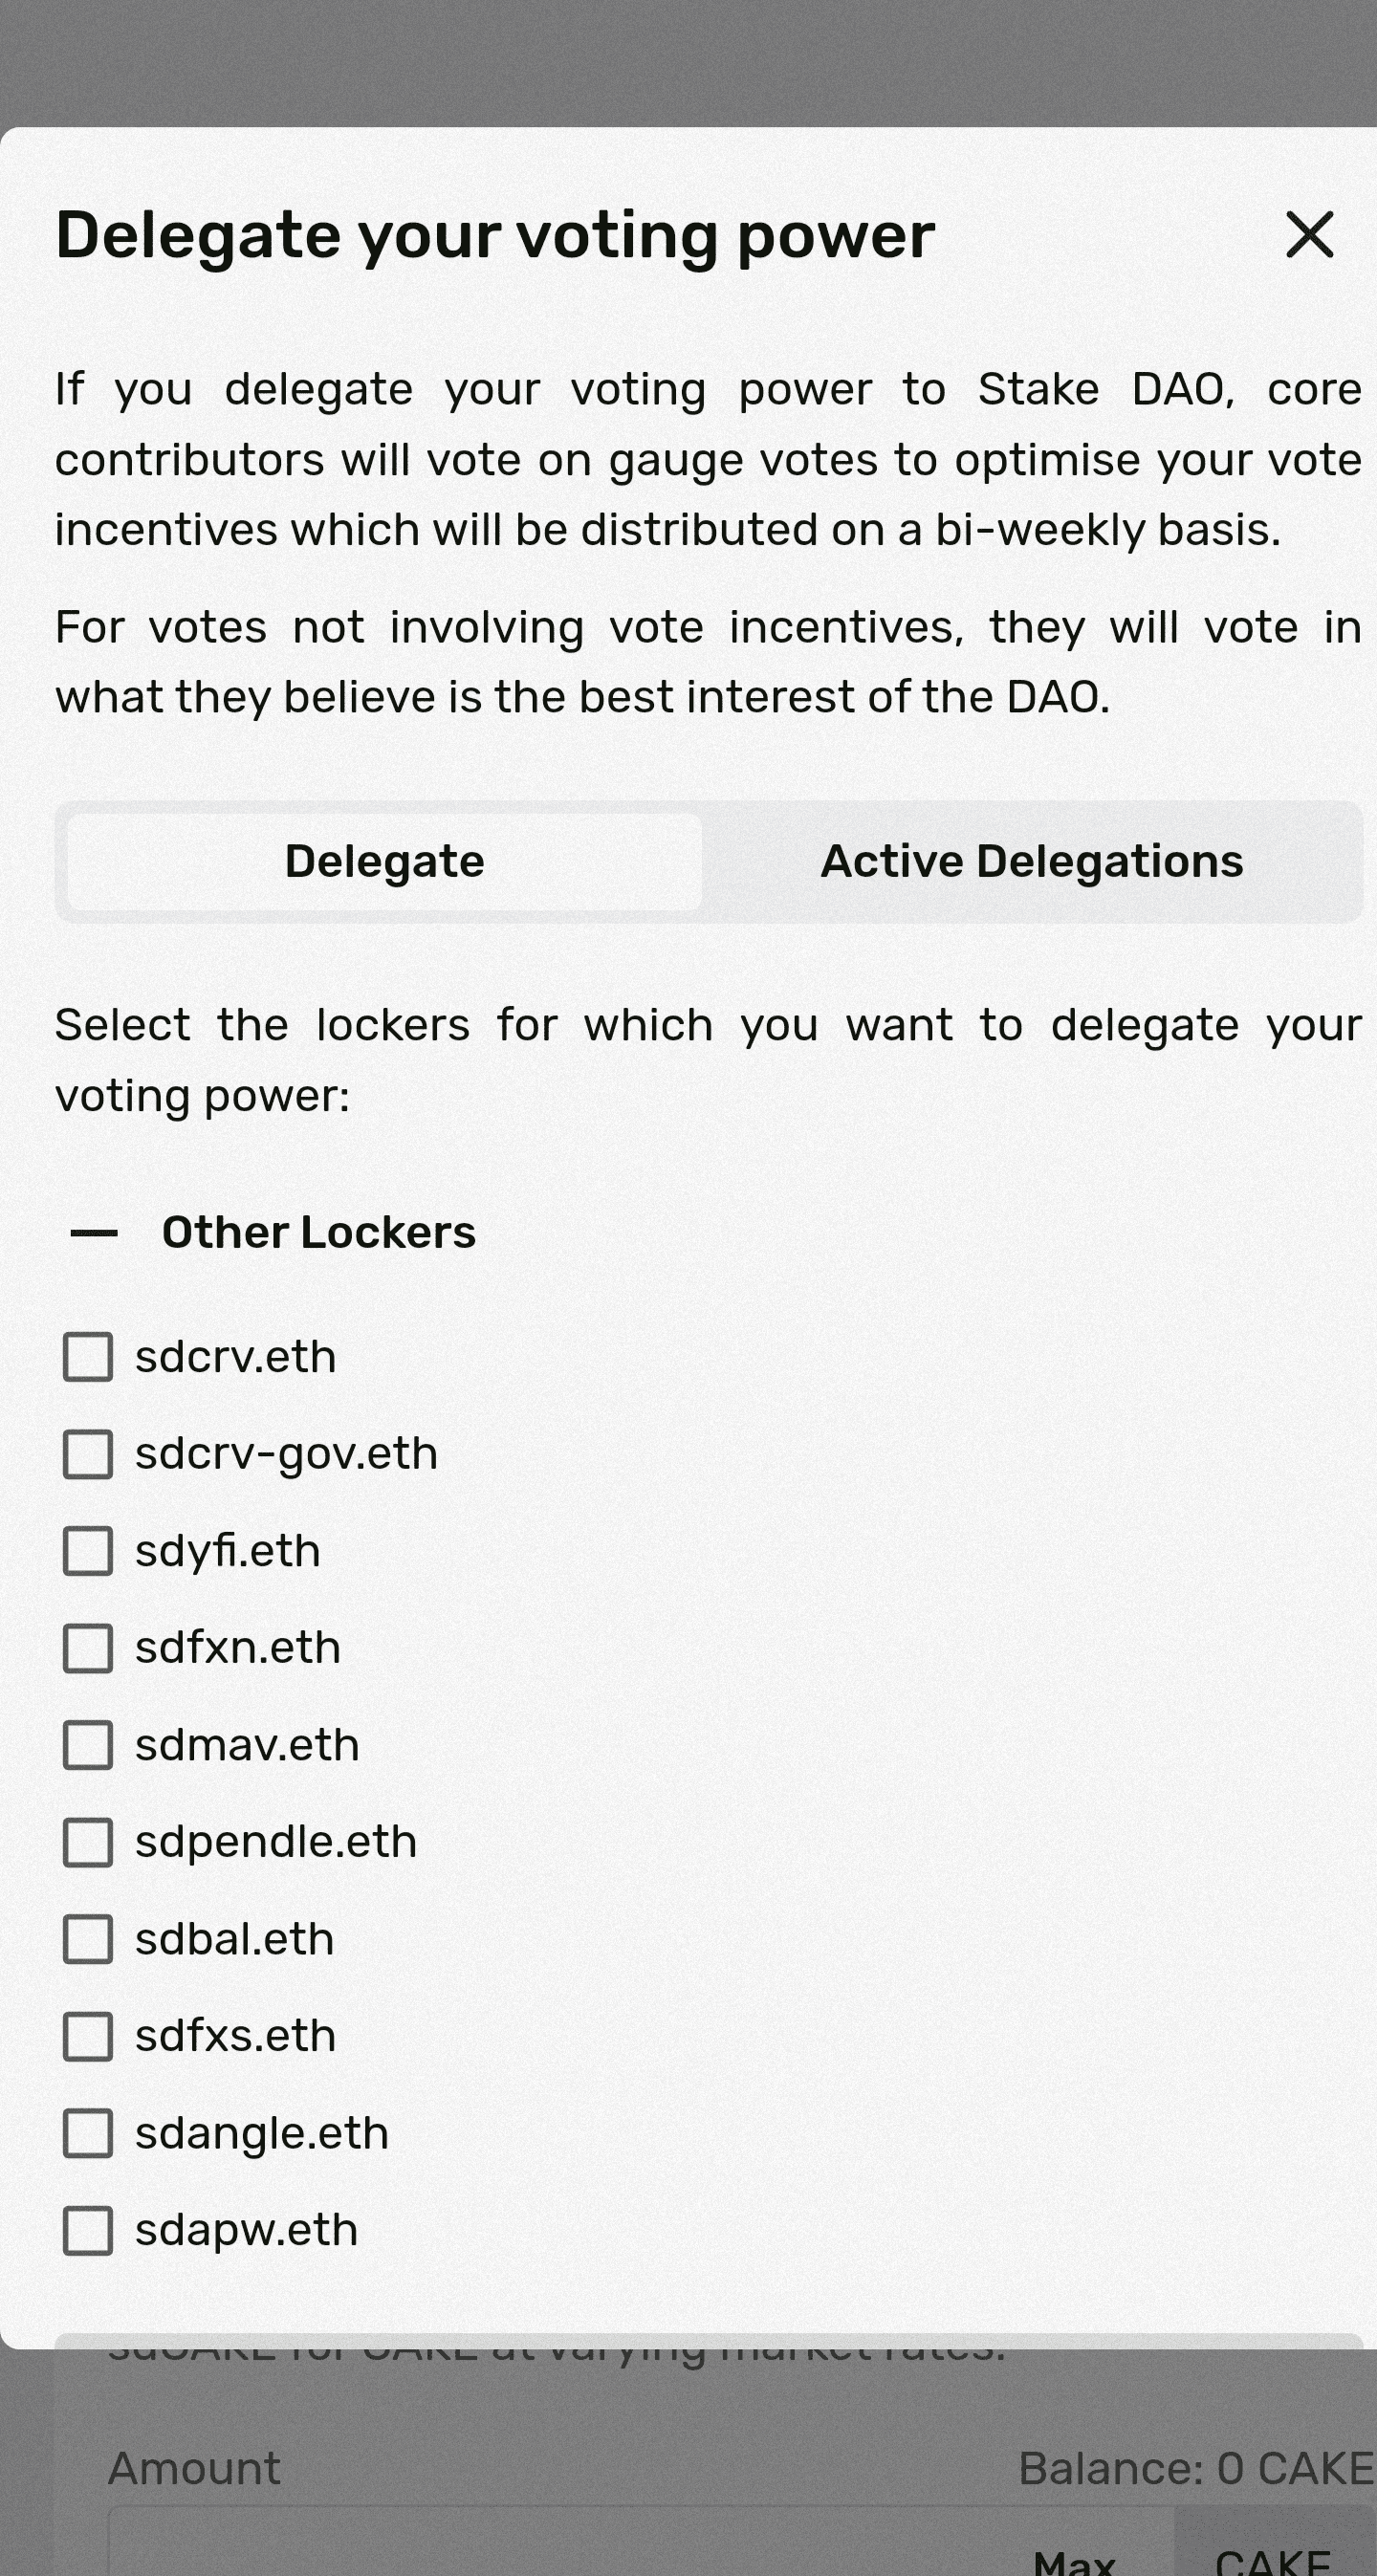Close the delegate voting power dialog
This screenshot has width=1377, height=2576.
pyautogui.click(x=1309, y=235)
